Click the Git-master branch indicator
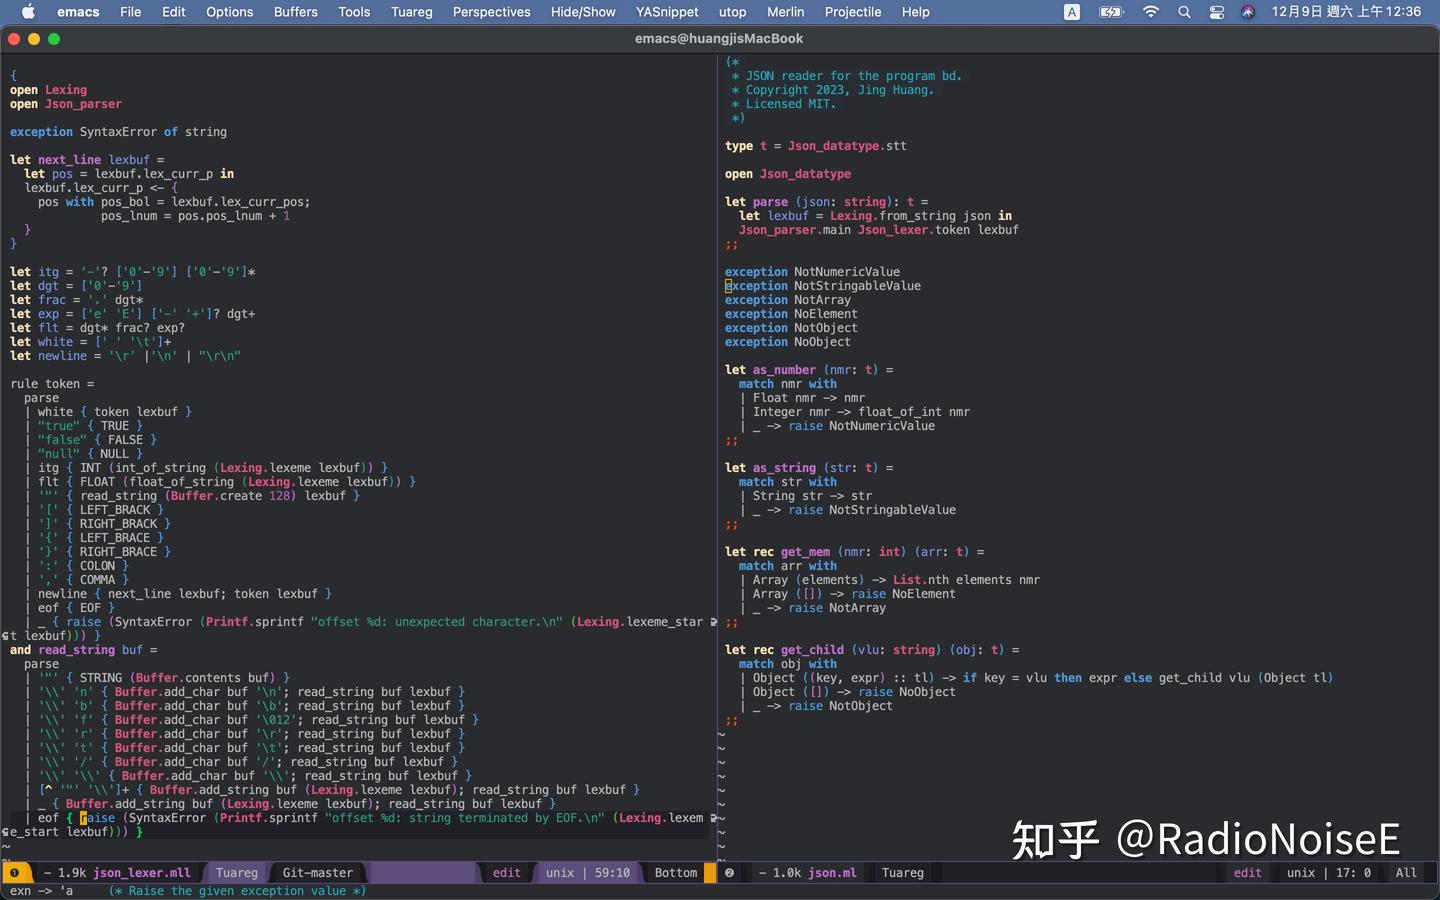1440x900 pixels. tap(317, 873)
